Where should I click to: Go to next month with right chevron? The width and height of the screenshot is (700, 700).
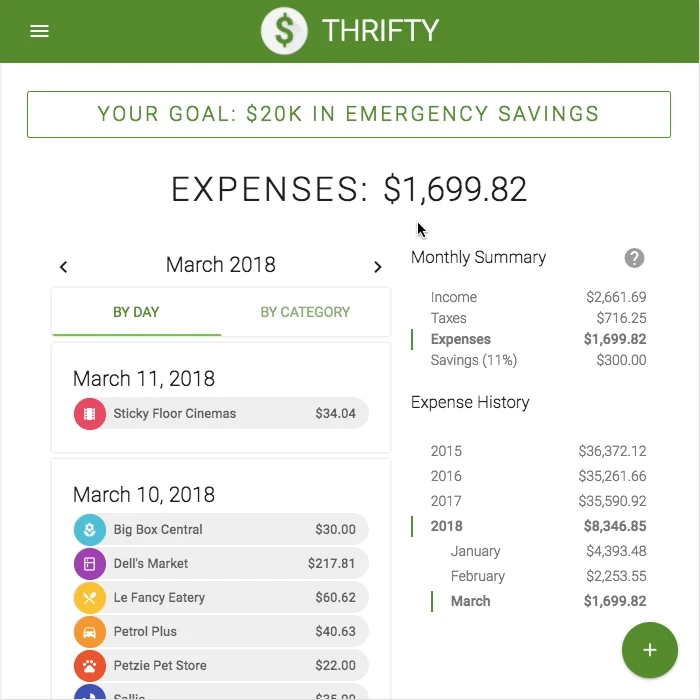coord(378,267)
